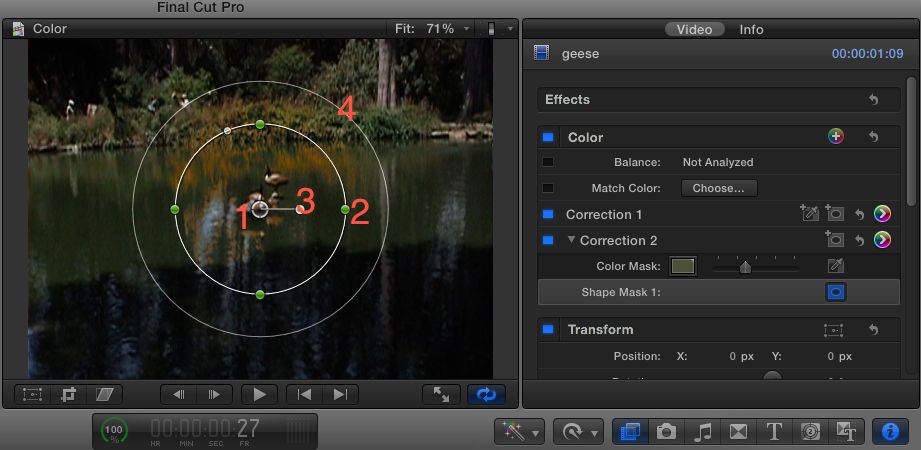Step forward one frame in the viewer
The image size is (921, 450).
click(x=214, y=395)
